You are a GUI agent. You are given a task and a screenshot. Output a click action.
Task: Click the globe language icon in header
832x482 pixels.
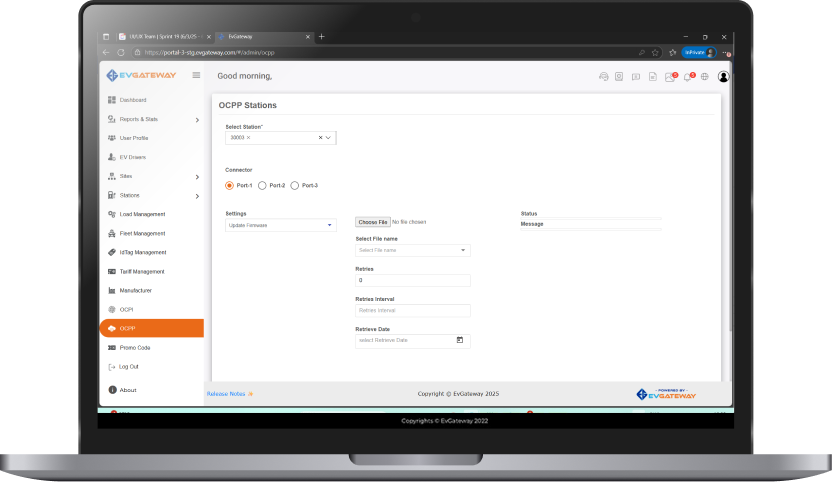(x=705, y=76)
